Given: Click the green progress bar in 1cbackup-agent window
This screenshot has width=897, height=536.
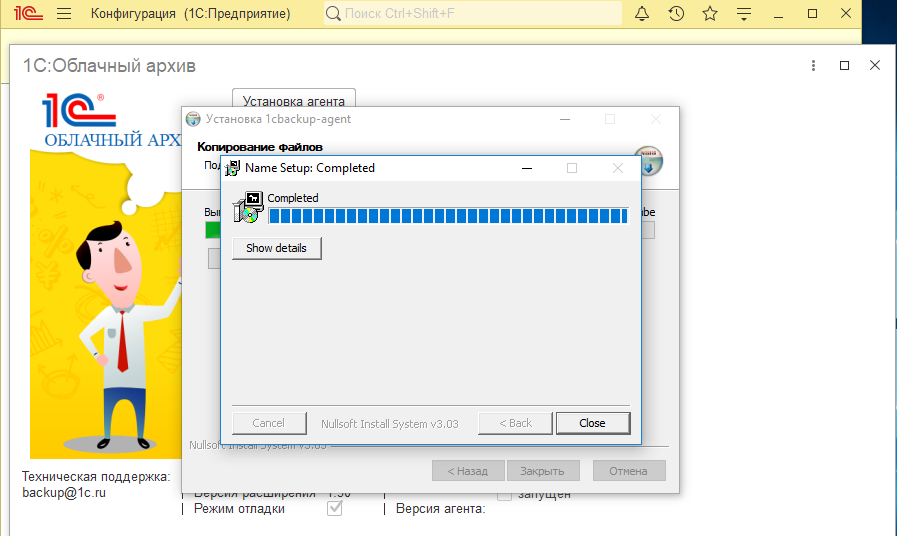Looking at the screenshot, I should pos(213,230).
